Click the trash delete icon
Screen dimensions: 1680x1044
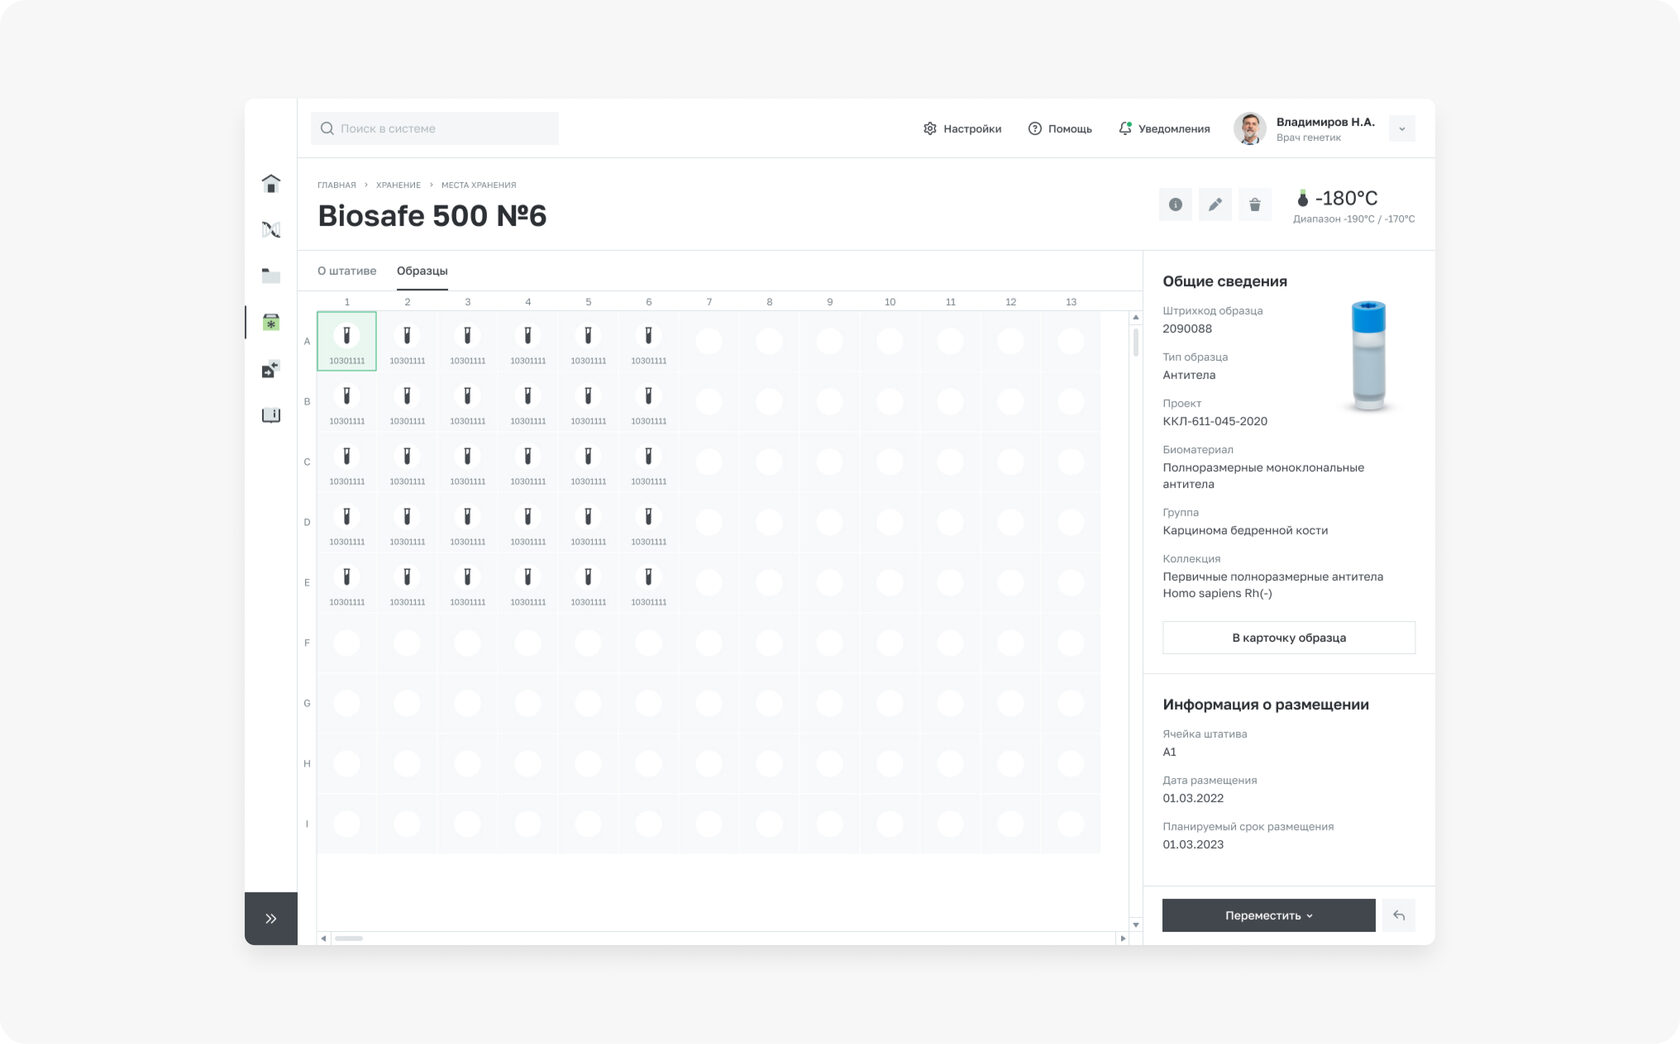coord(1255,205)
